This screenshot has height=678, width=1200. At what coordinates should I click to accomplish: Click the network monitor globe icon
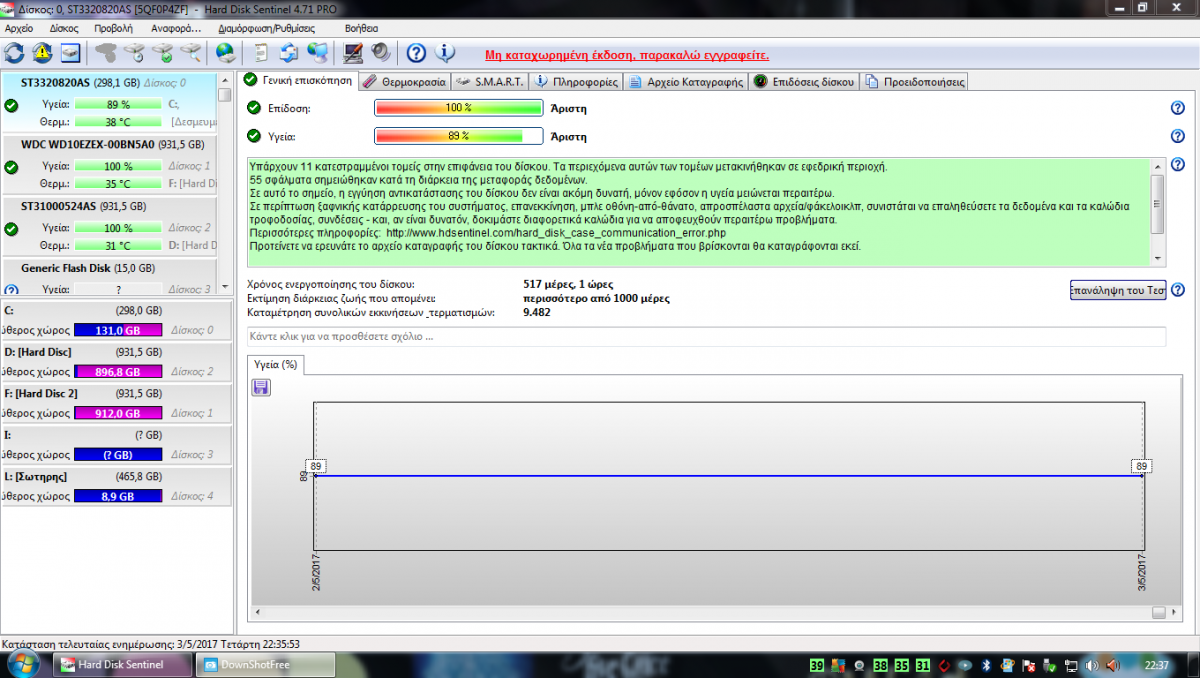[317, 52]
